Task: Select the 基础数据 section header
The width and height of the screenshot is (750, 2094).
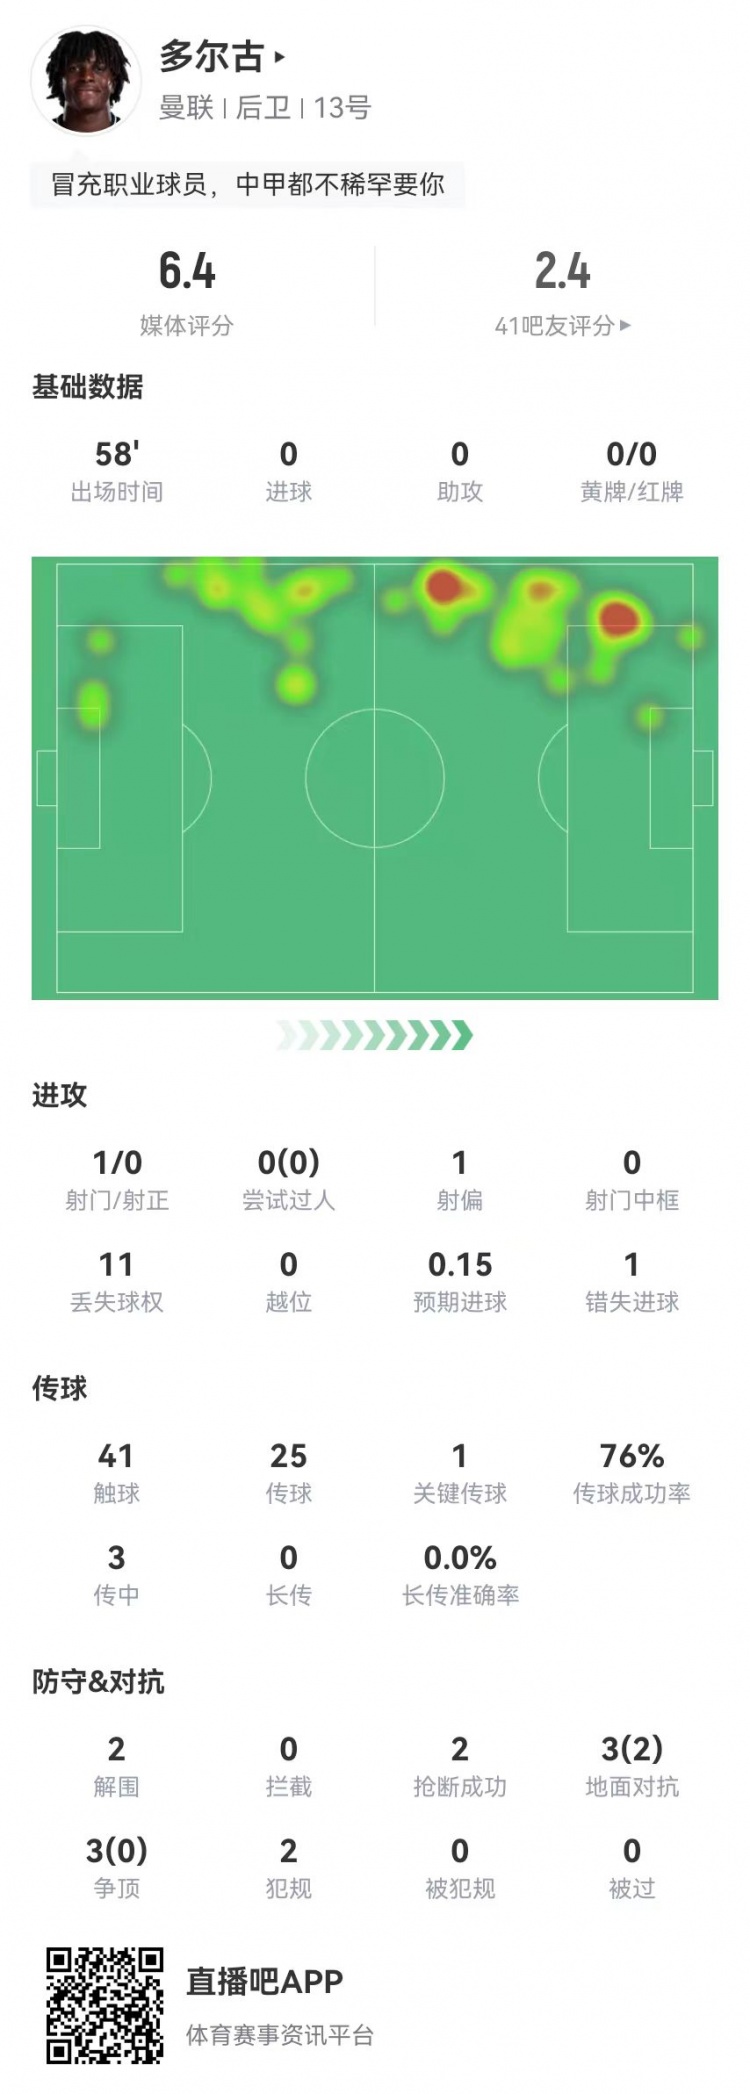Action: [88, 387]
